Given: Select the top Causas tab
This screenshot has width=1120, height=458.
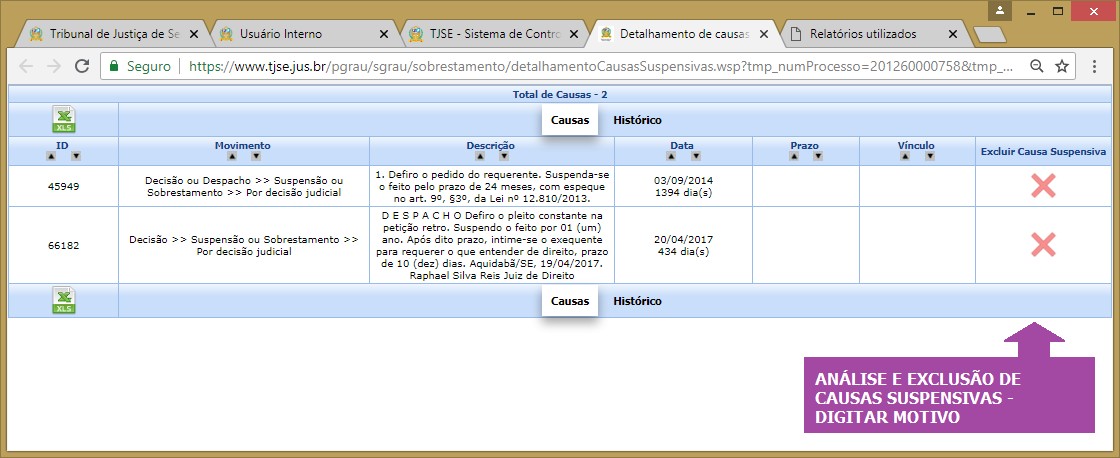Looking at the screenshot, I should [x=570, y=120].
